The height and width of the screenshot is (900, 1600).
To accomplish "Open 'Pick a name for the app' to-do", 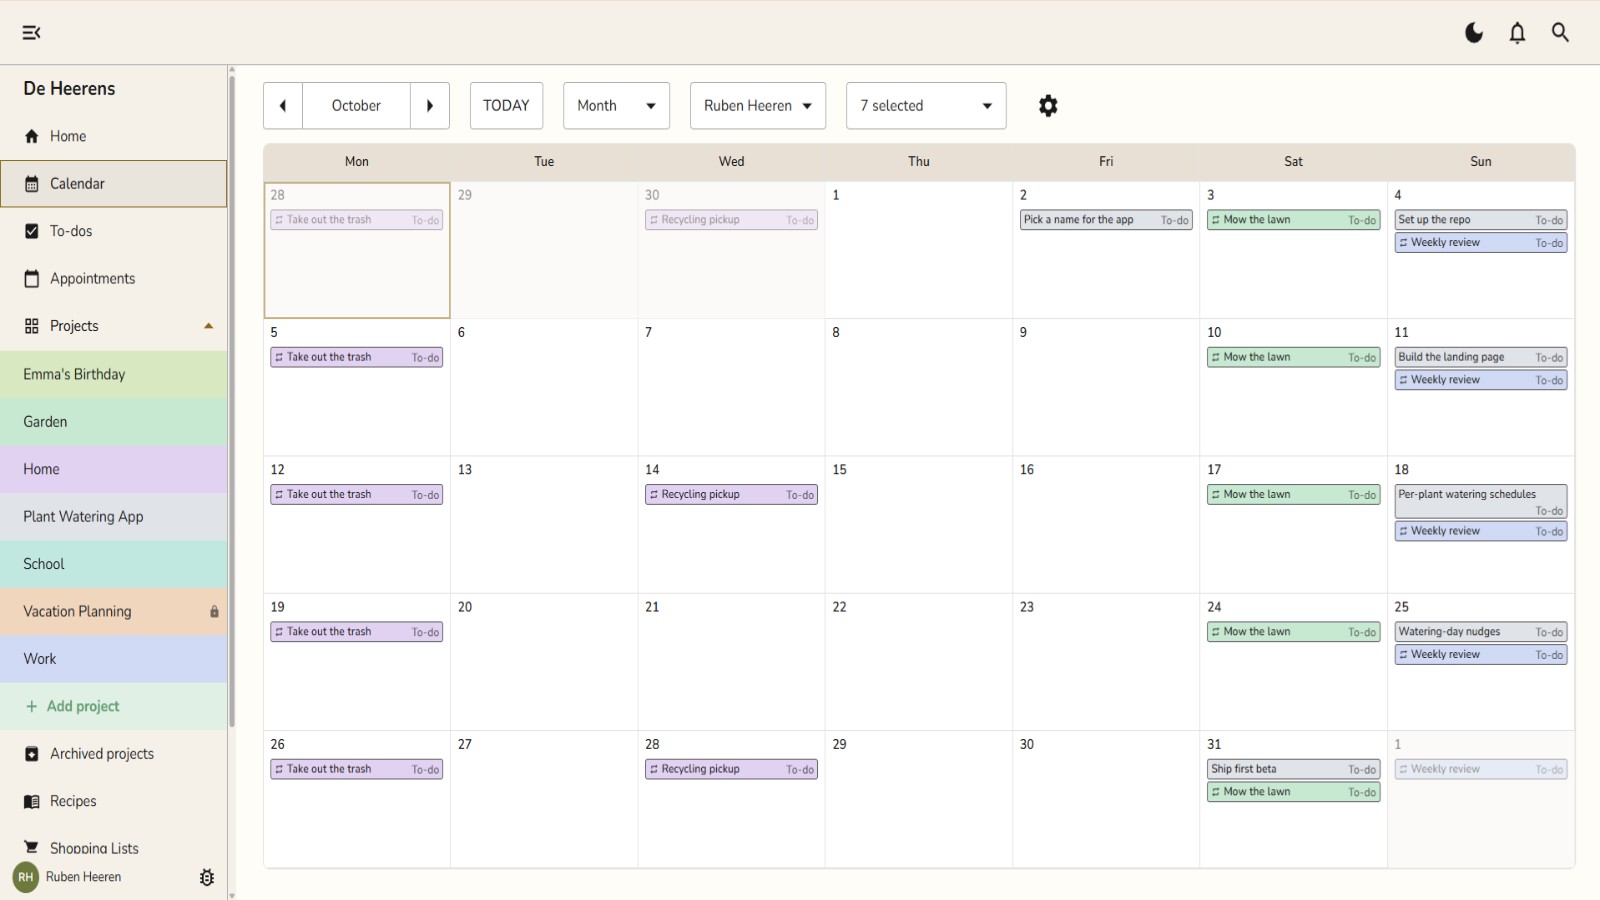I will pyautogui.click(x=1106, y=220).
